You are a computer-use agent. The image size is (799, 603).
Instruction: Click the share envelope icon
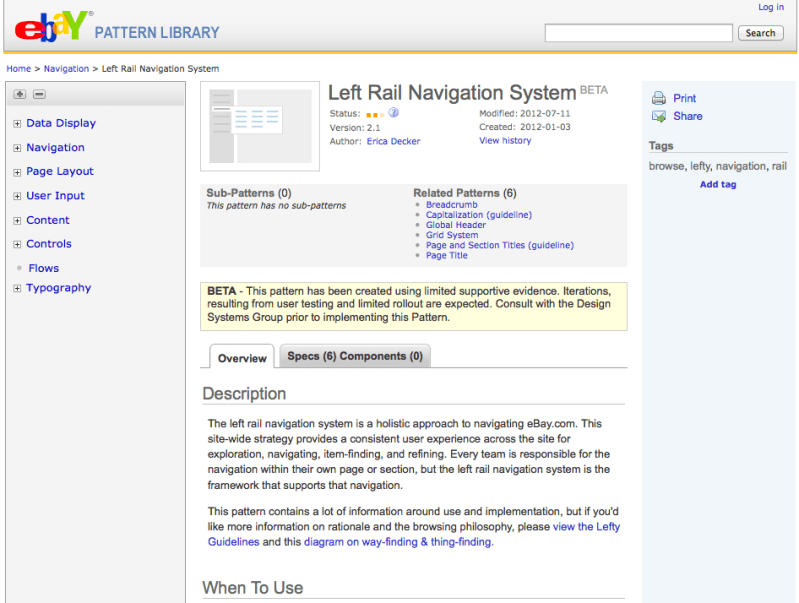pos(659,116)
